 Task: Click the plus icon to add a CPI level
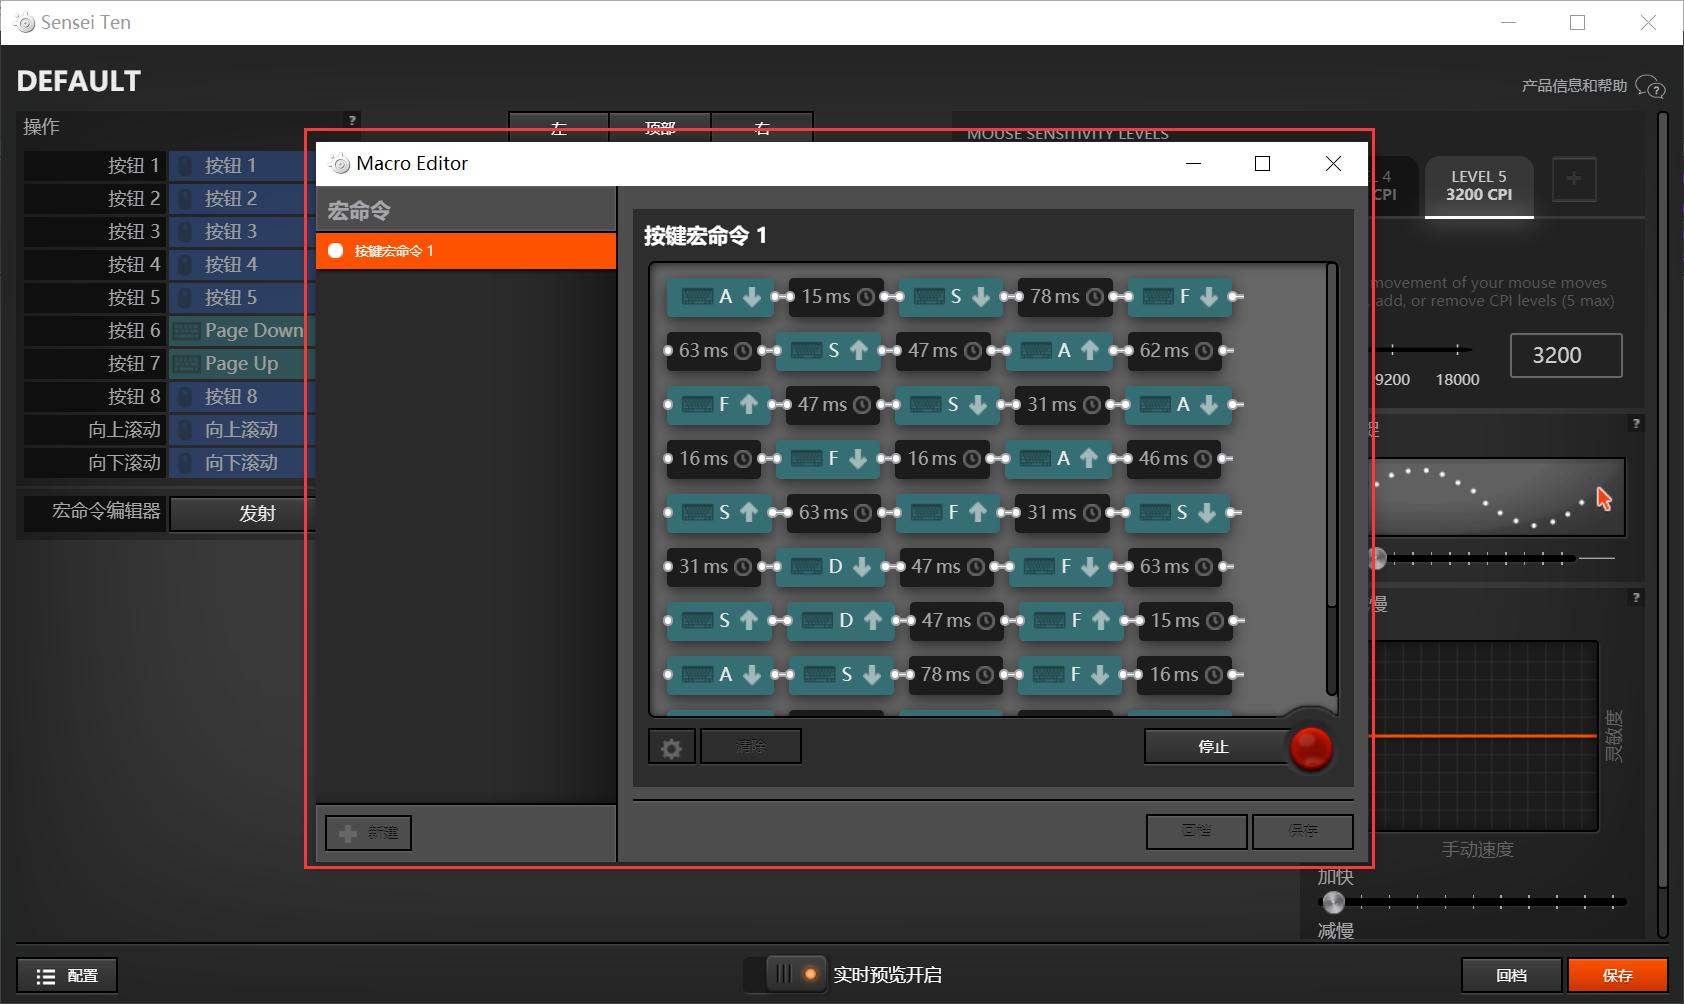[x=1574, y=179]
